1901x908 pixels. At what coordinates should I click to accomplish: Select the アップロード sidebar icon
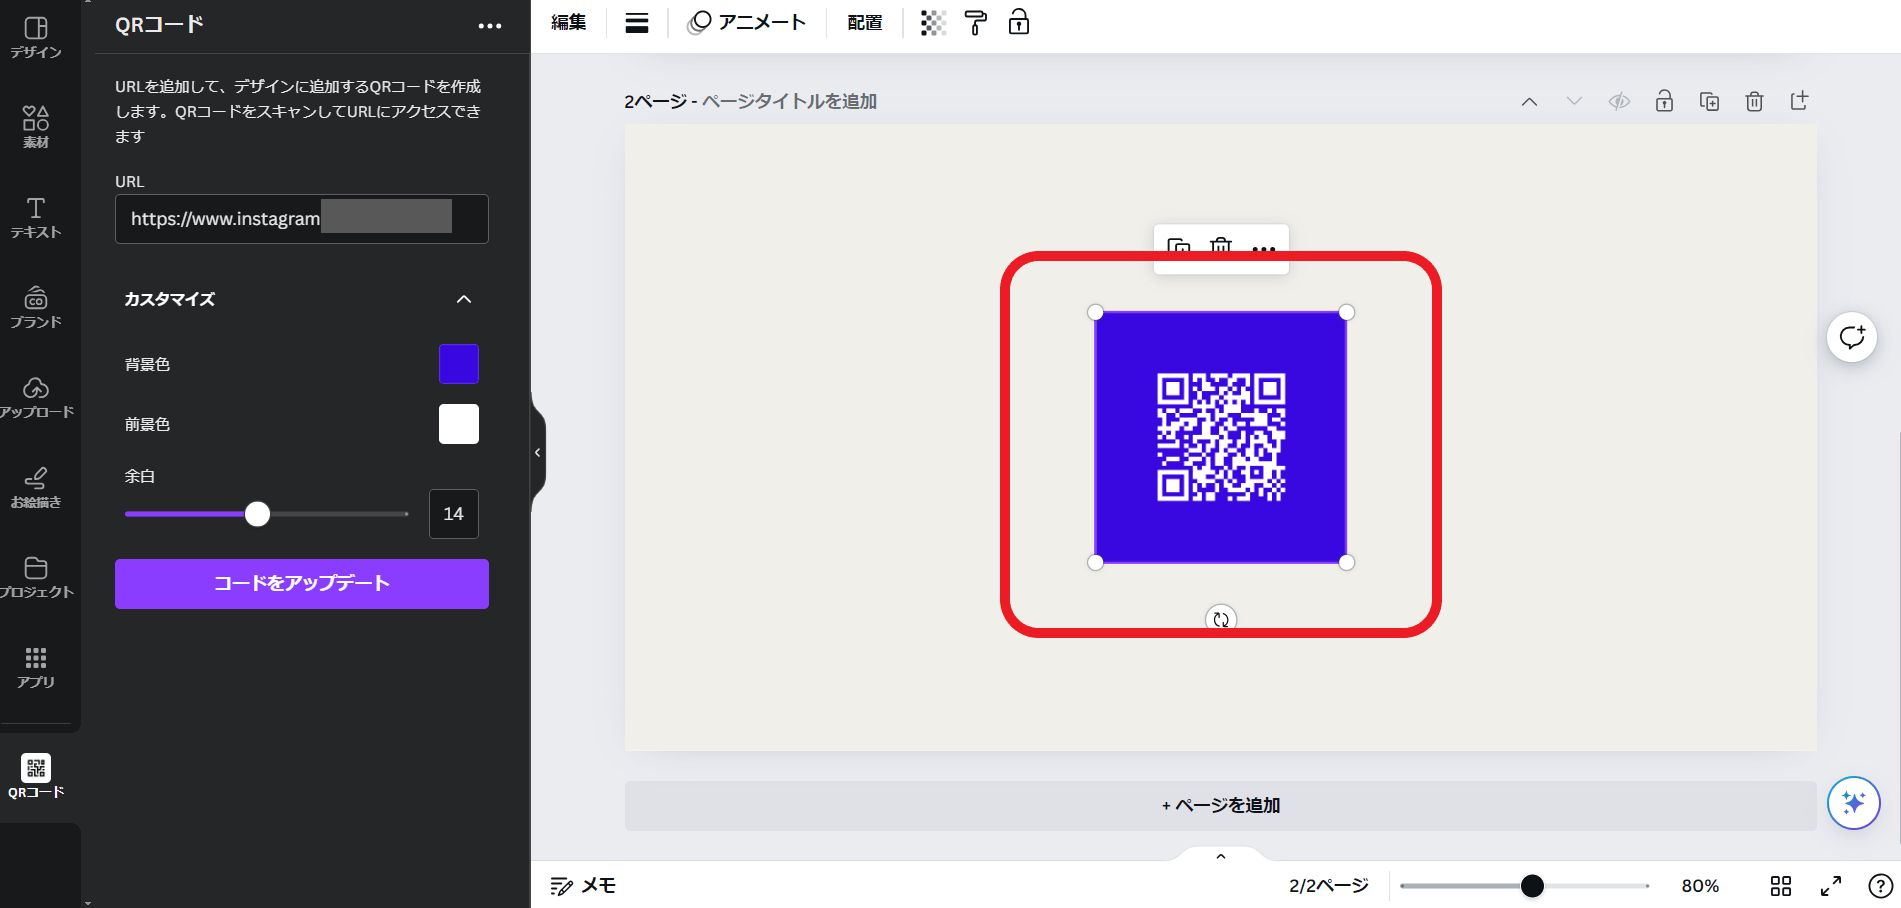point(36,398)
